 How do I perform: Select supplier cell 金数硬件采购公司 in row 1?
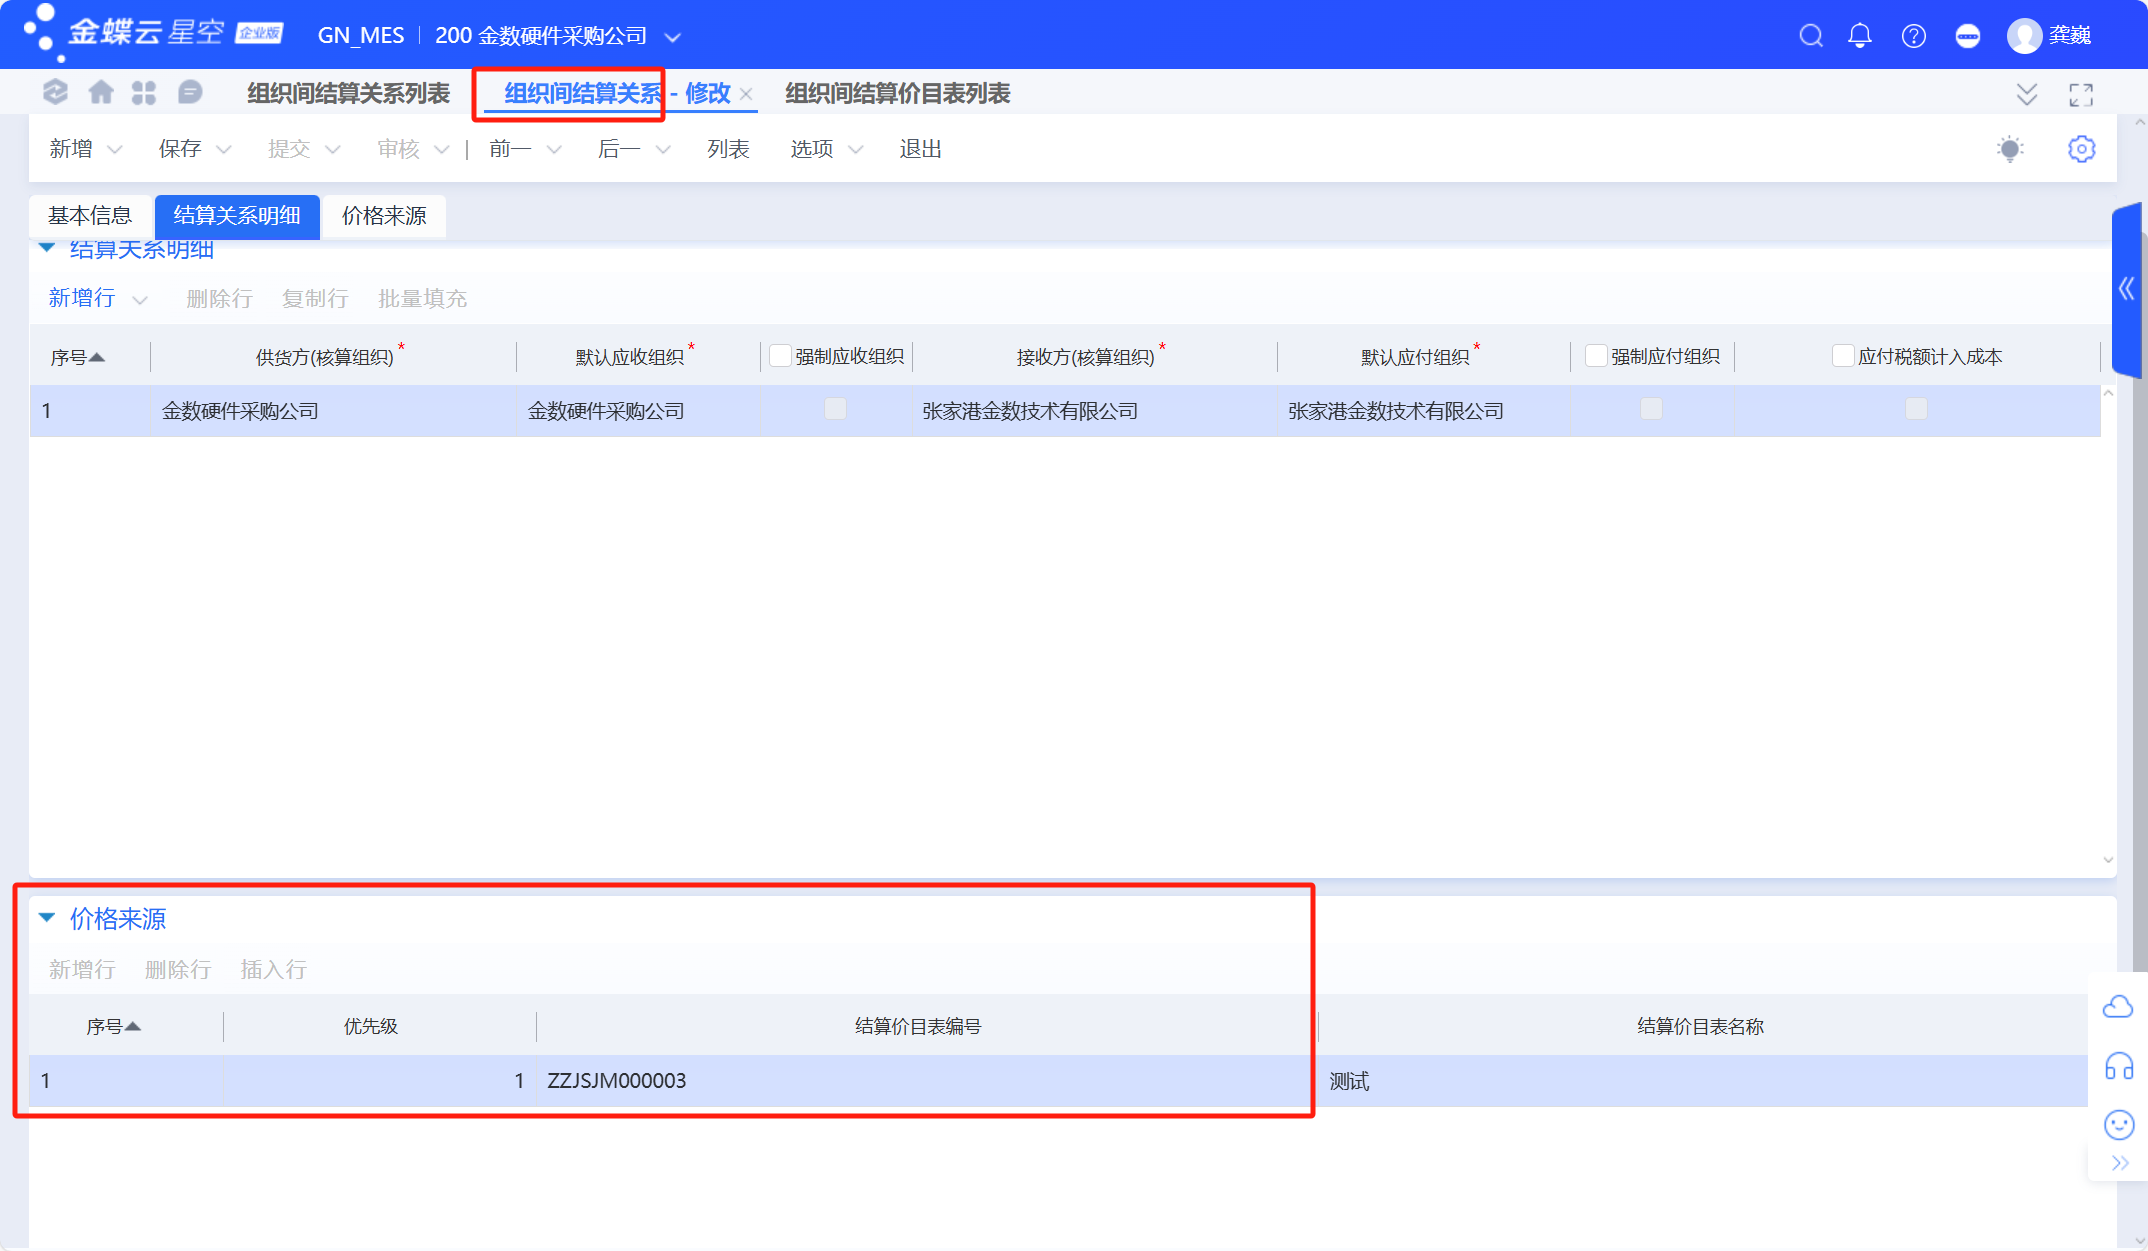pos(334,411)
